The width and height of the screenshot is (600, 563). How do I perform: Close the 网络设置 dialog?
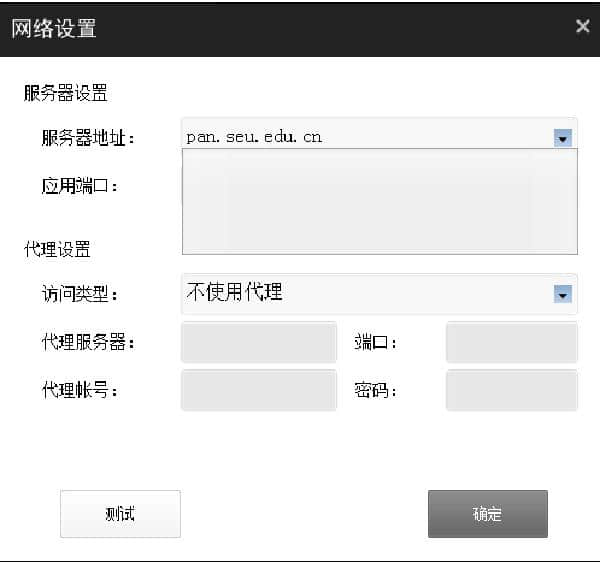pyautogui.click(x=582, y=27)
